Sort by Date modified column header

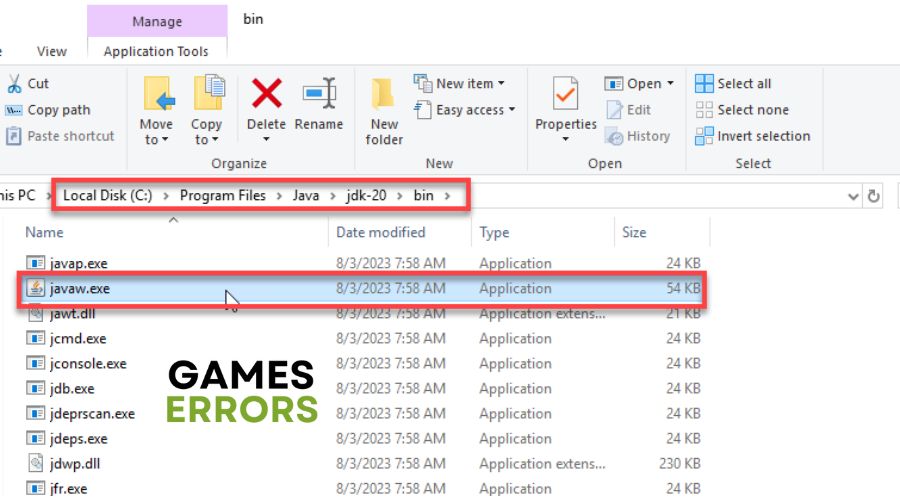pyautogui.click(x=381, y=232)
